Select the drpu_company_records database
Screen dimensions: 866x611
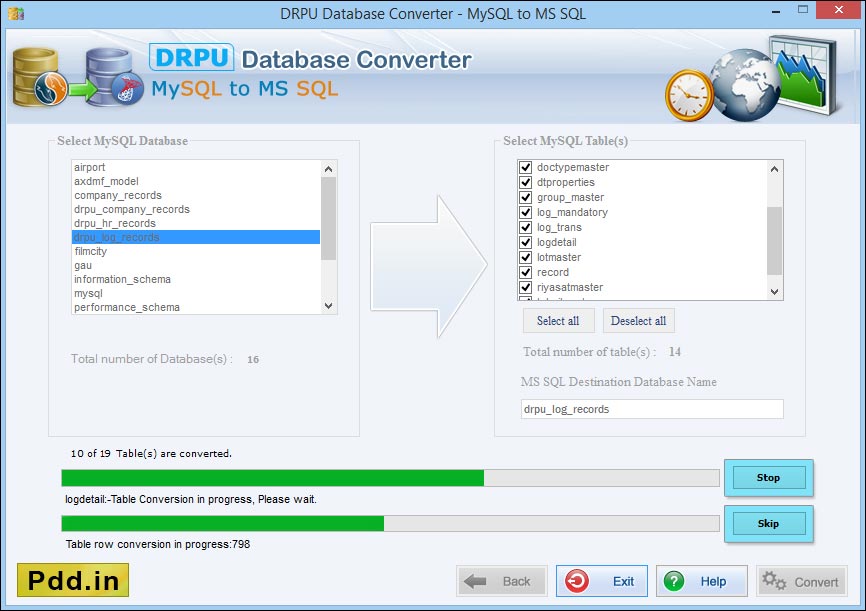click(x=196, y=209)
